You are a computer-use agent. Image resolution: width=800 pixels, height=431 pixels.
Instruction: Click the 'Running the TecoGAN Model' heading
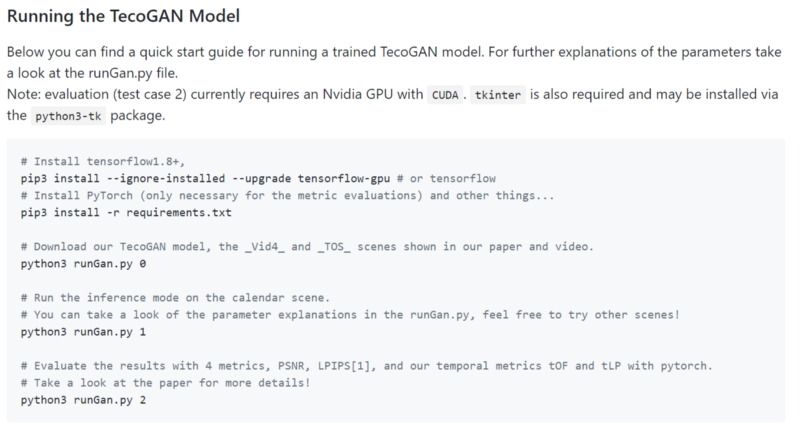pyautogui.click(x=123, y=16)
